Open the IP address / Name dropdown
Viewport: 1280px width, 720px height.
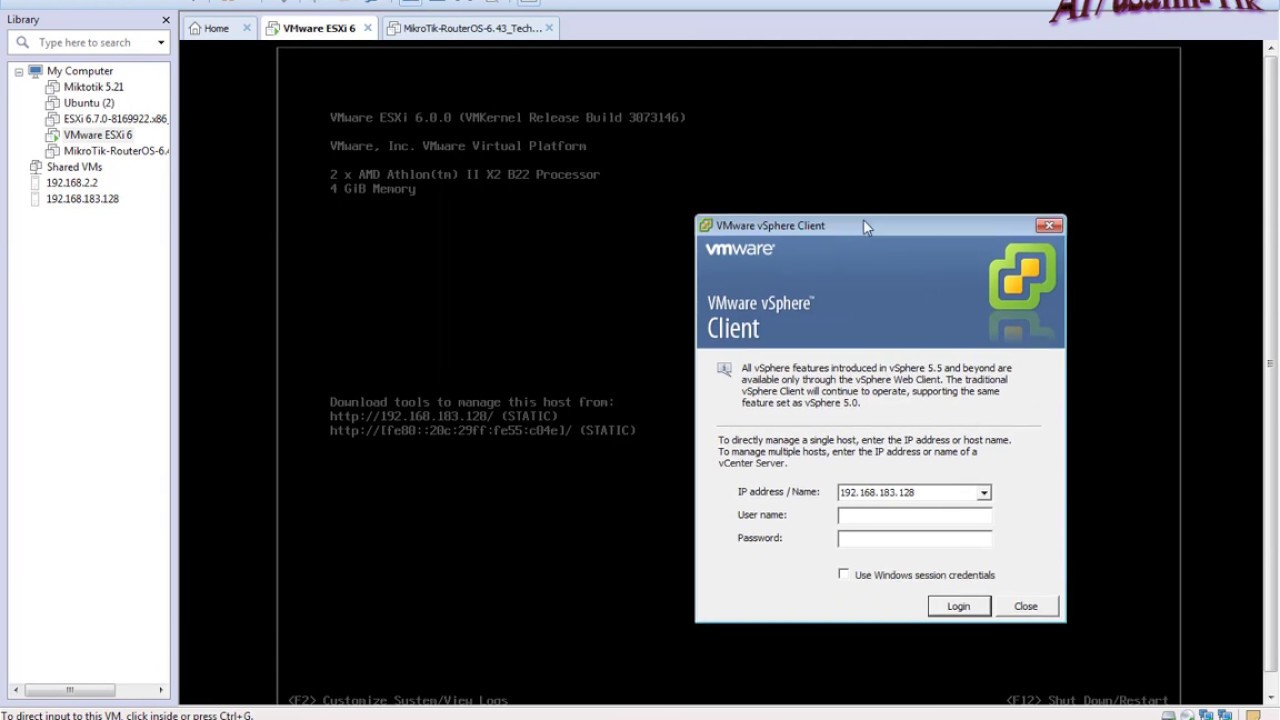[984, 493]
